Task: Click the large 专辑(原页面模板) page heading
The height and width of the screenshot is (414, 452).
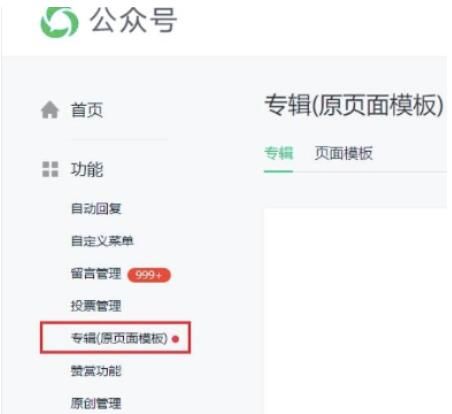Action: click(x=354, y=105)
